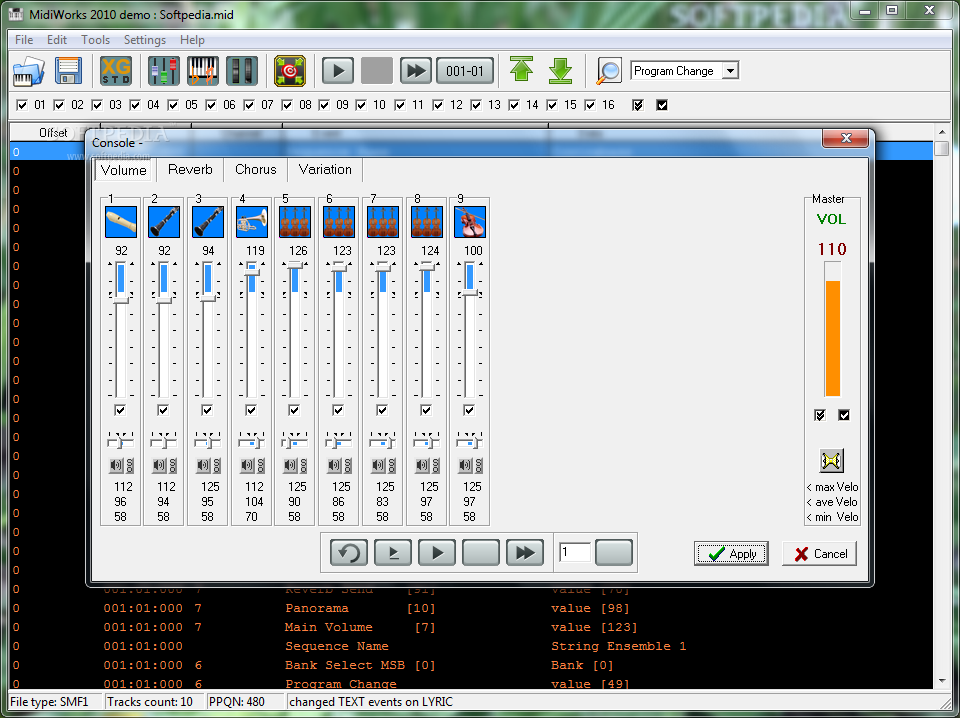
Task: Toggle the checkbox below channel 3 fader
Action: (207, 410)
